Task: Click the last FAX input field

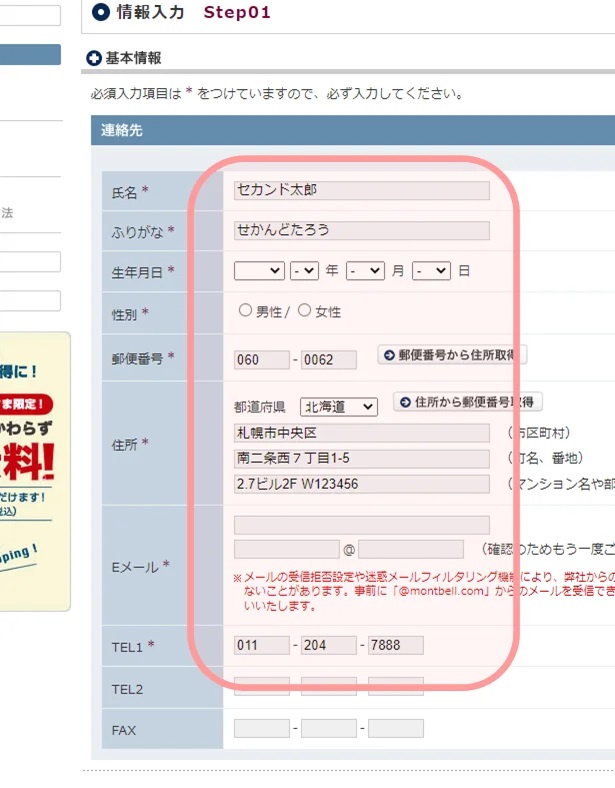Action: coord(396,728)
